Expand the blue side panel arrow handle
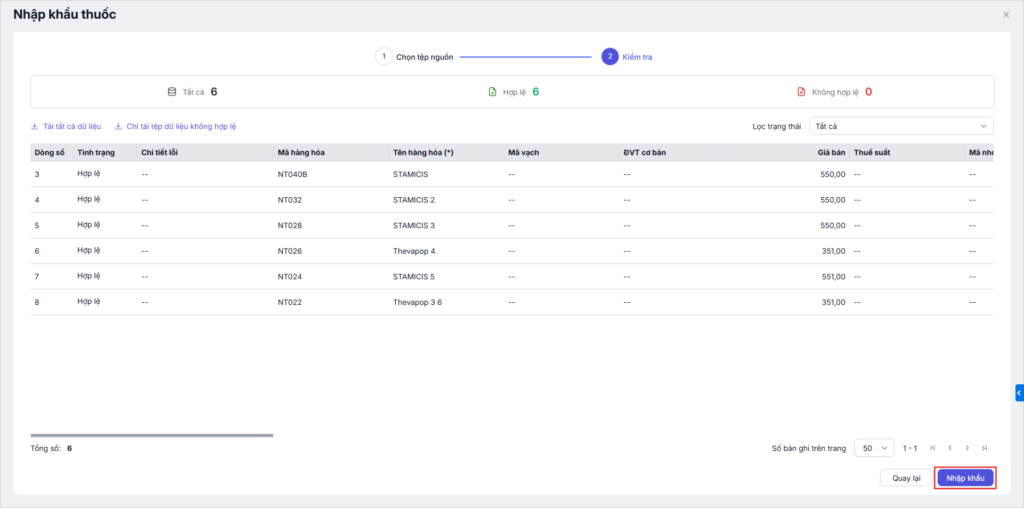Viewport: 1024px width, 508px height. (1018, 393)
